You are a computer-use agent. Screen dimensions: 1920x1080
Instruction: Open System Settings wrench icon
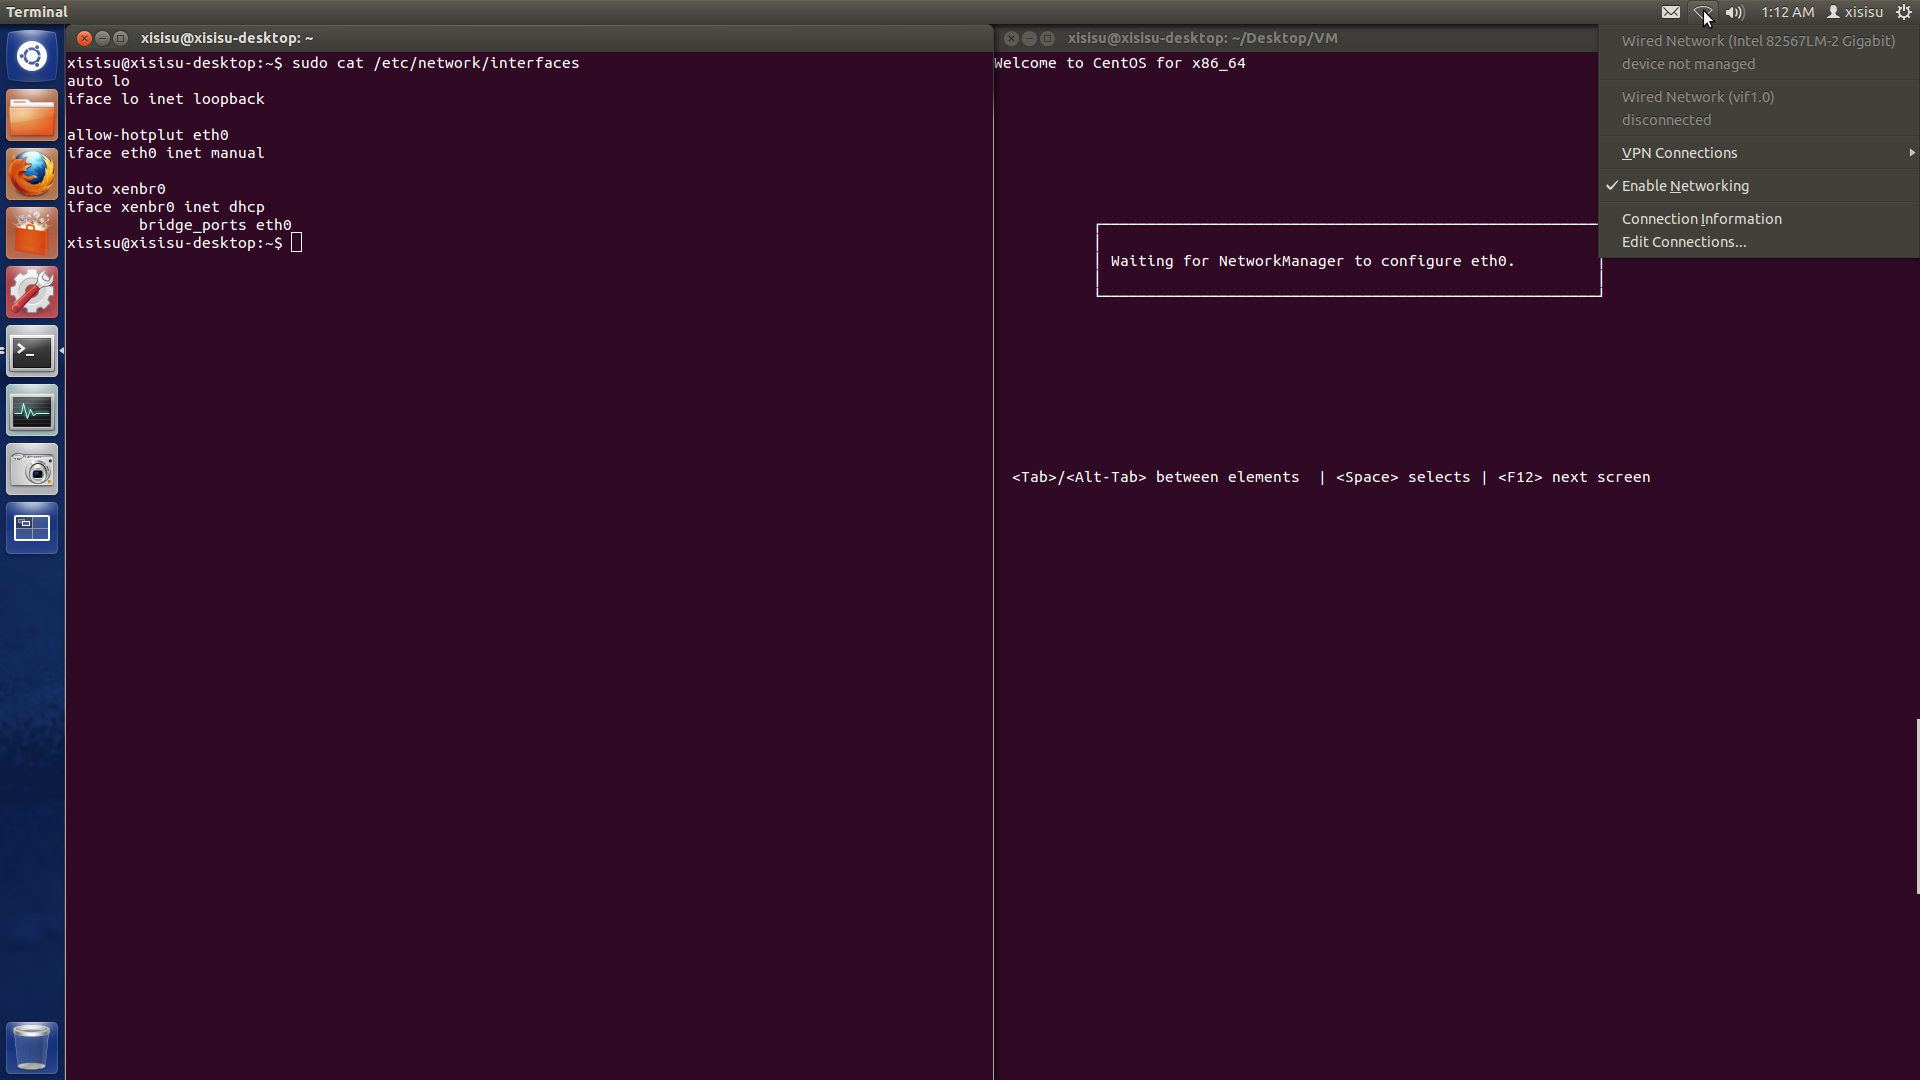point(32,292)
